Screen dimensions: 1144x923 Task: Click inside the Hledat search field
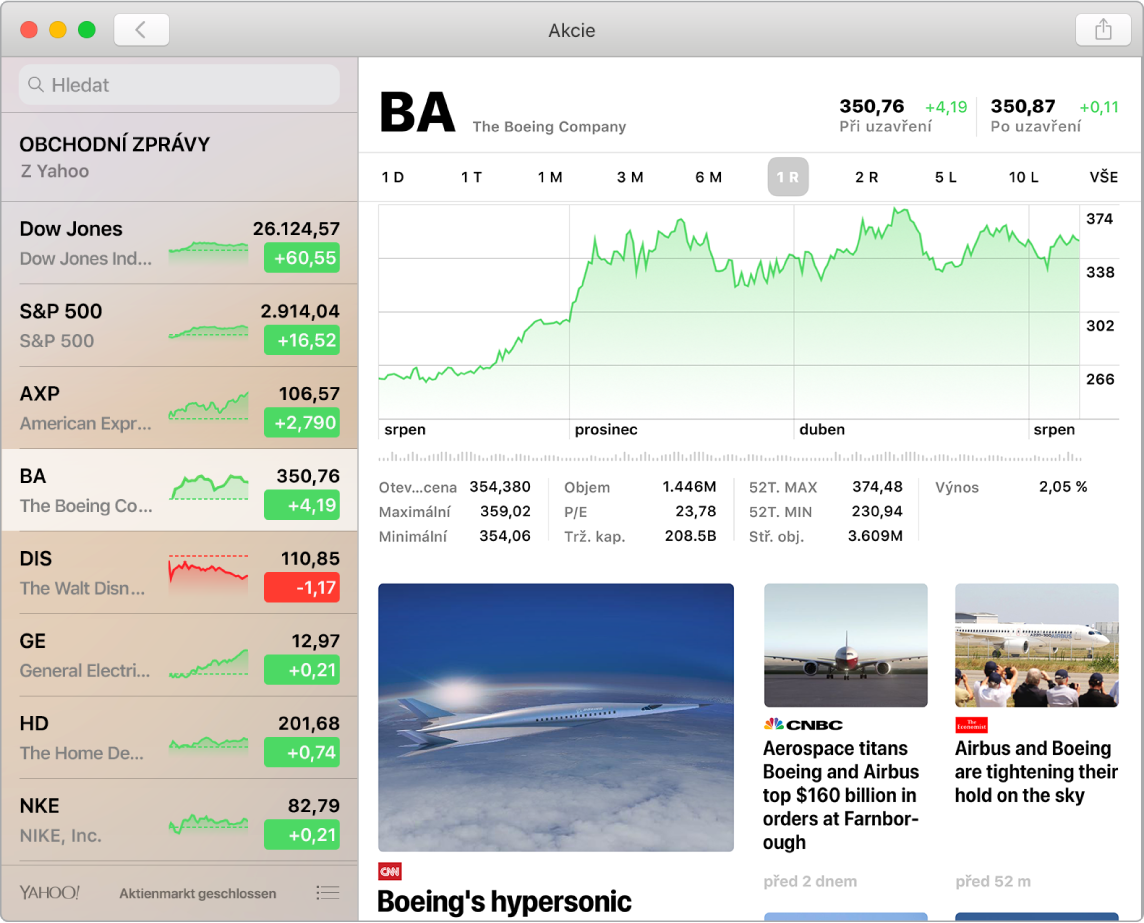178,85
